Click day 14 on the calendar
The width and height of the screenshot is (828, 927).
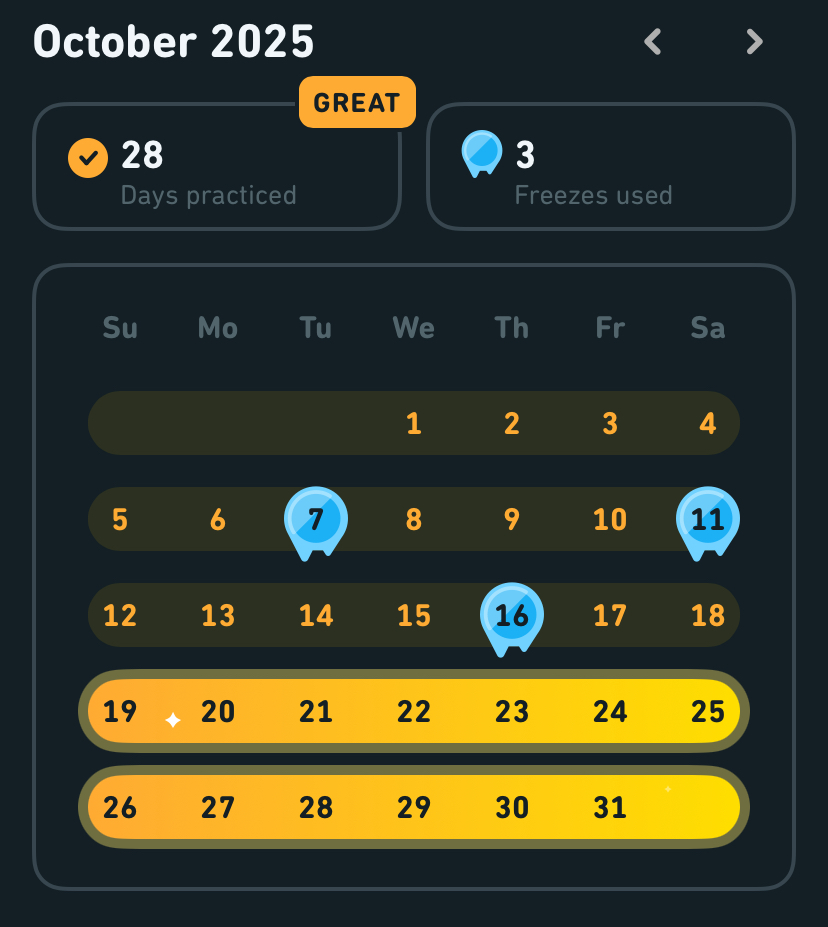tap(316, 616)
